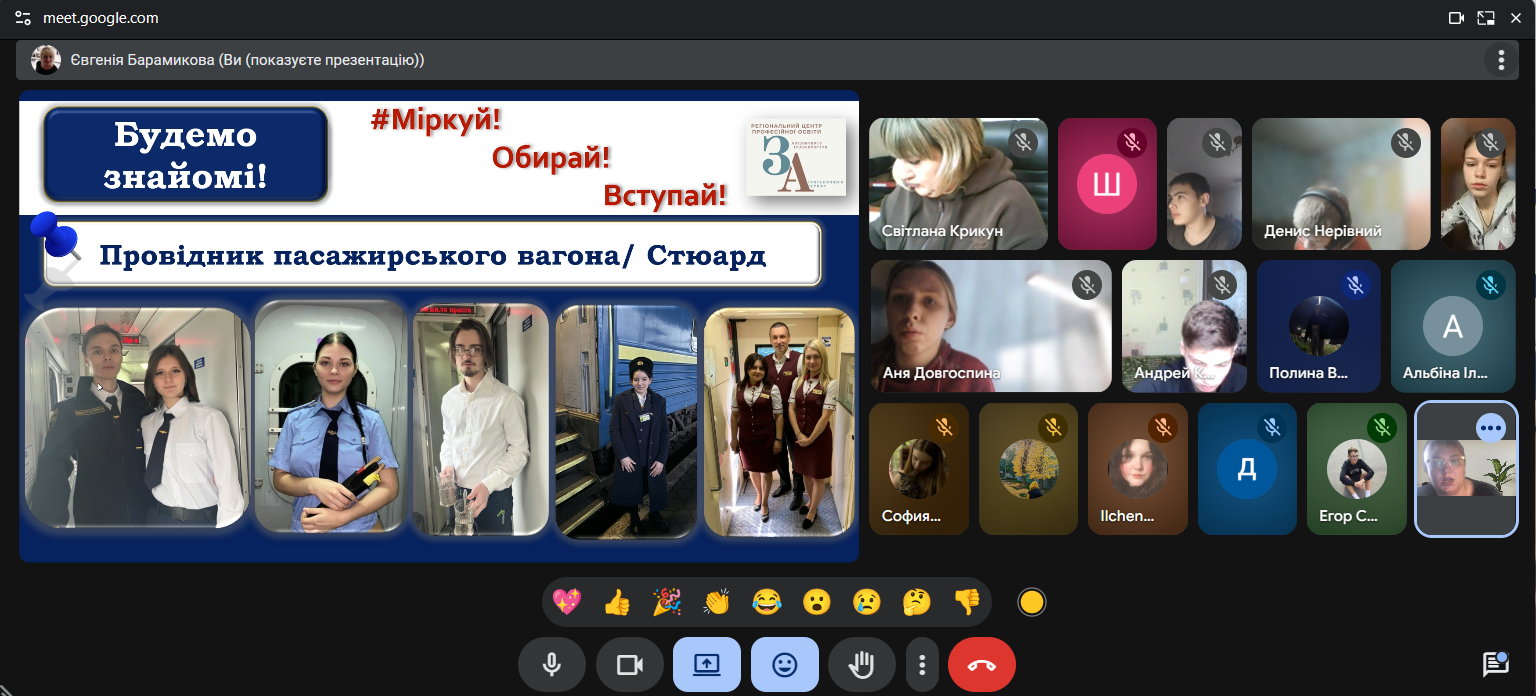Screen dimensions: 1536x696
Task: Leave the call with red hang-up button
Action: pyautogui.click(x=981, y=665)
